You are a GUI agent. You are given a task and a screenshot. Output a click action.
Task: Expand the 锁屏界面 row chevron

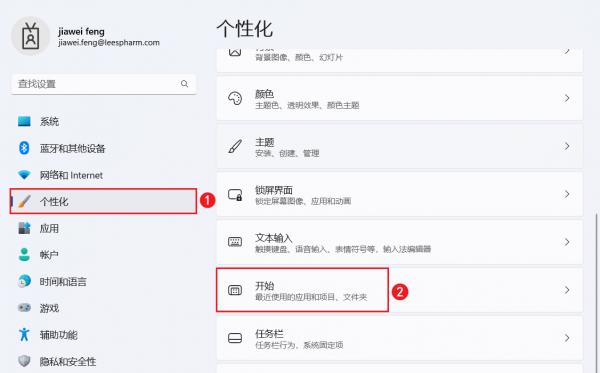click(x=567, y=194)
